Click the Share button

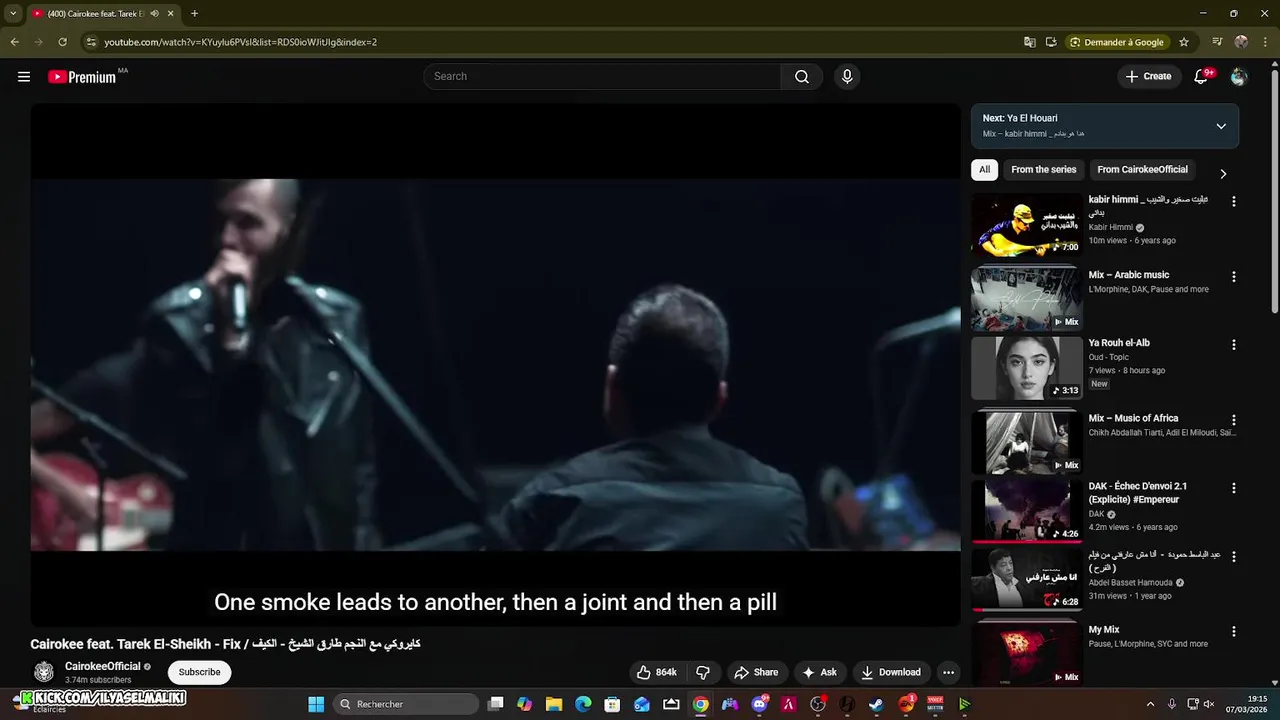(755, 672)
